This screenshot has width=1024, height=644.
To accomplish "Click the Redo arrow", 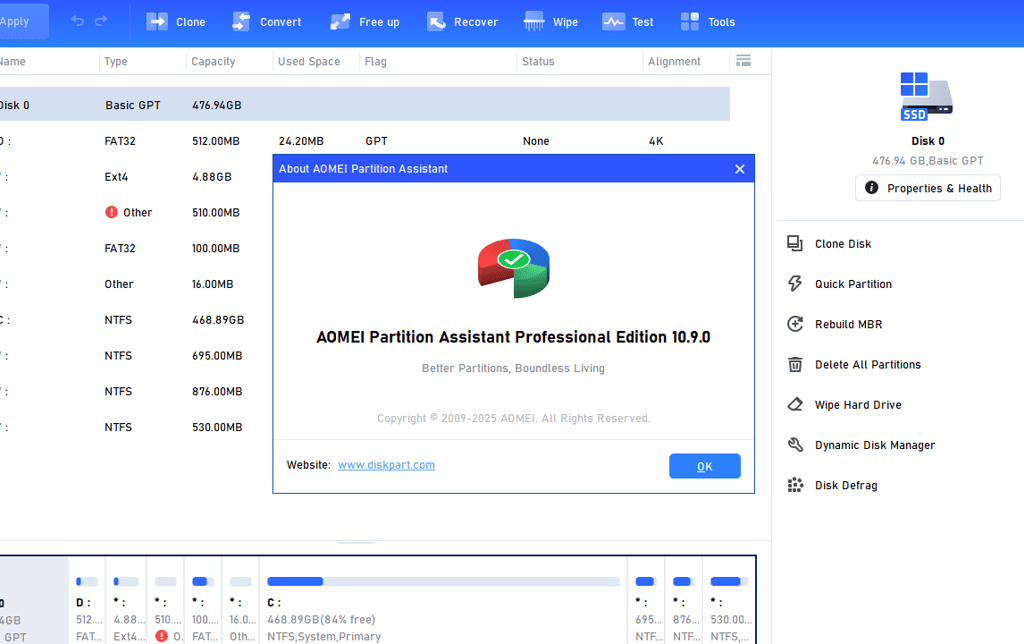I will pyautogui.click(x=101, y=21).
